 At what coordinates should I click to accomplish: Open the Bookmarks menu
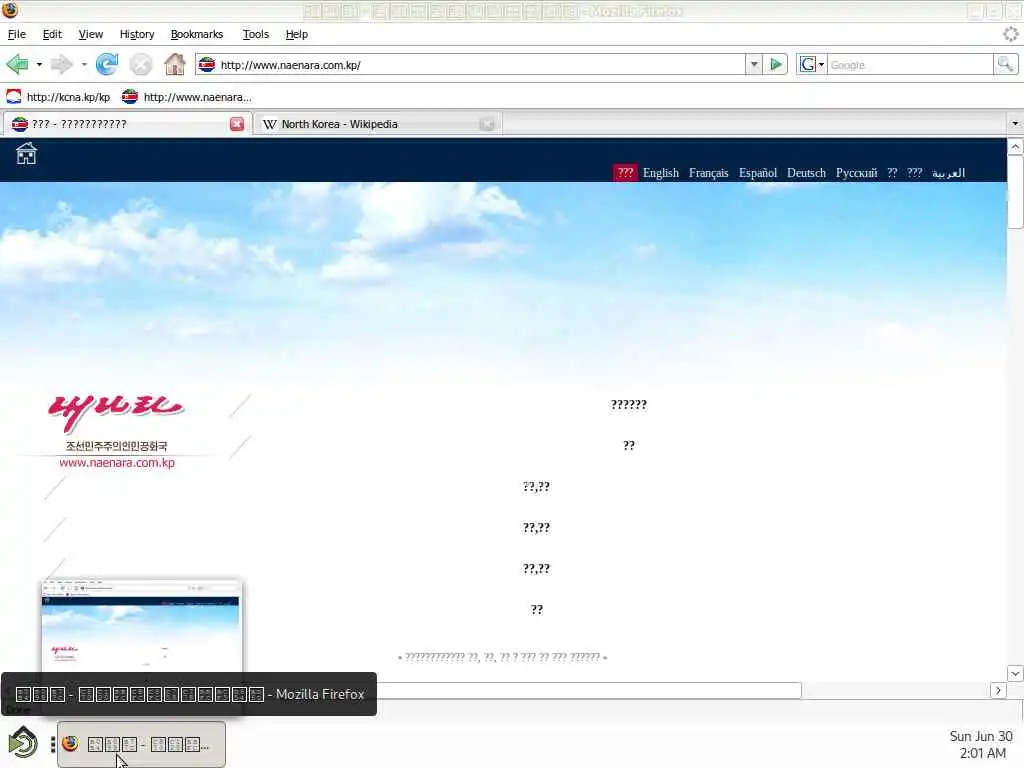197,34
